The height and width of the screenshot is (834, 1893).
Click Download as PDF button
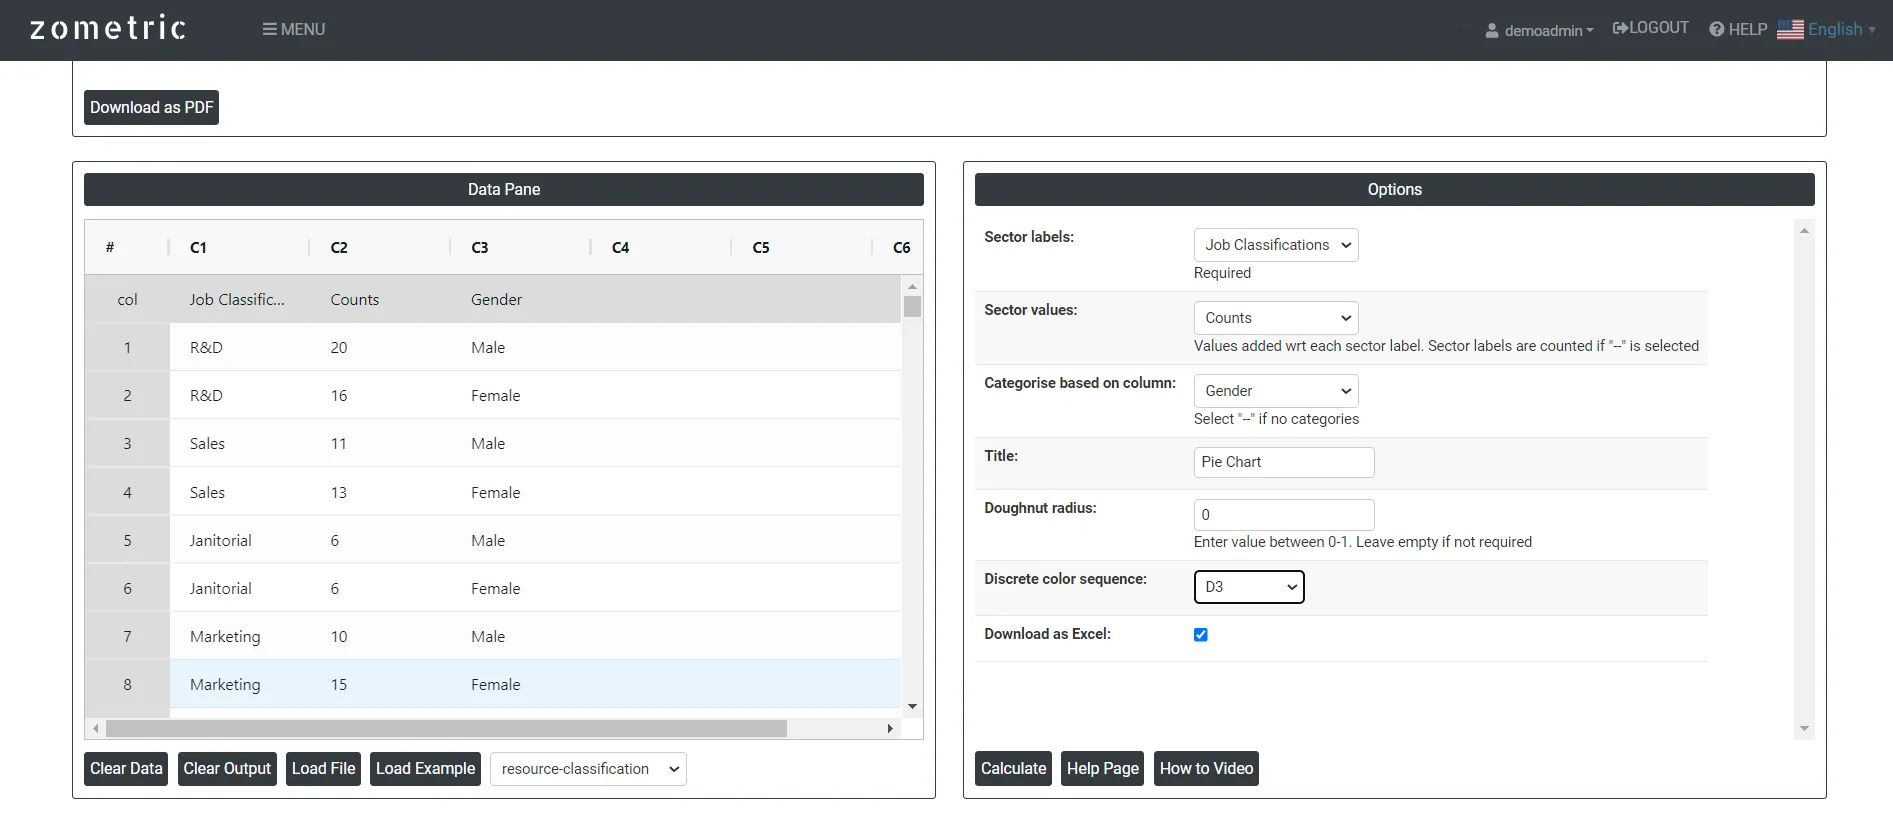(x=151, y=107)
